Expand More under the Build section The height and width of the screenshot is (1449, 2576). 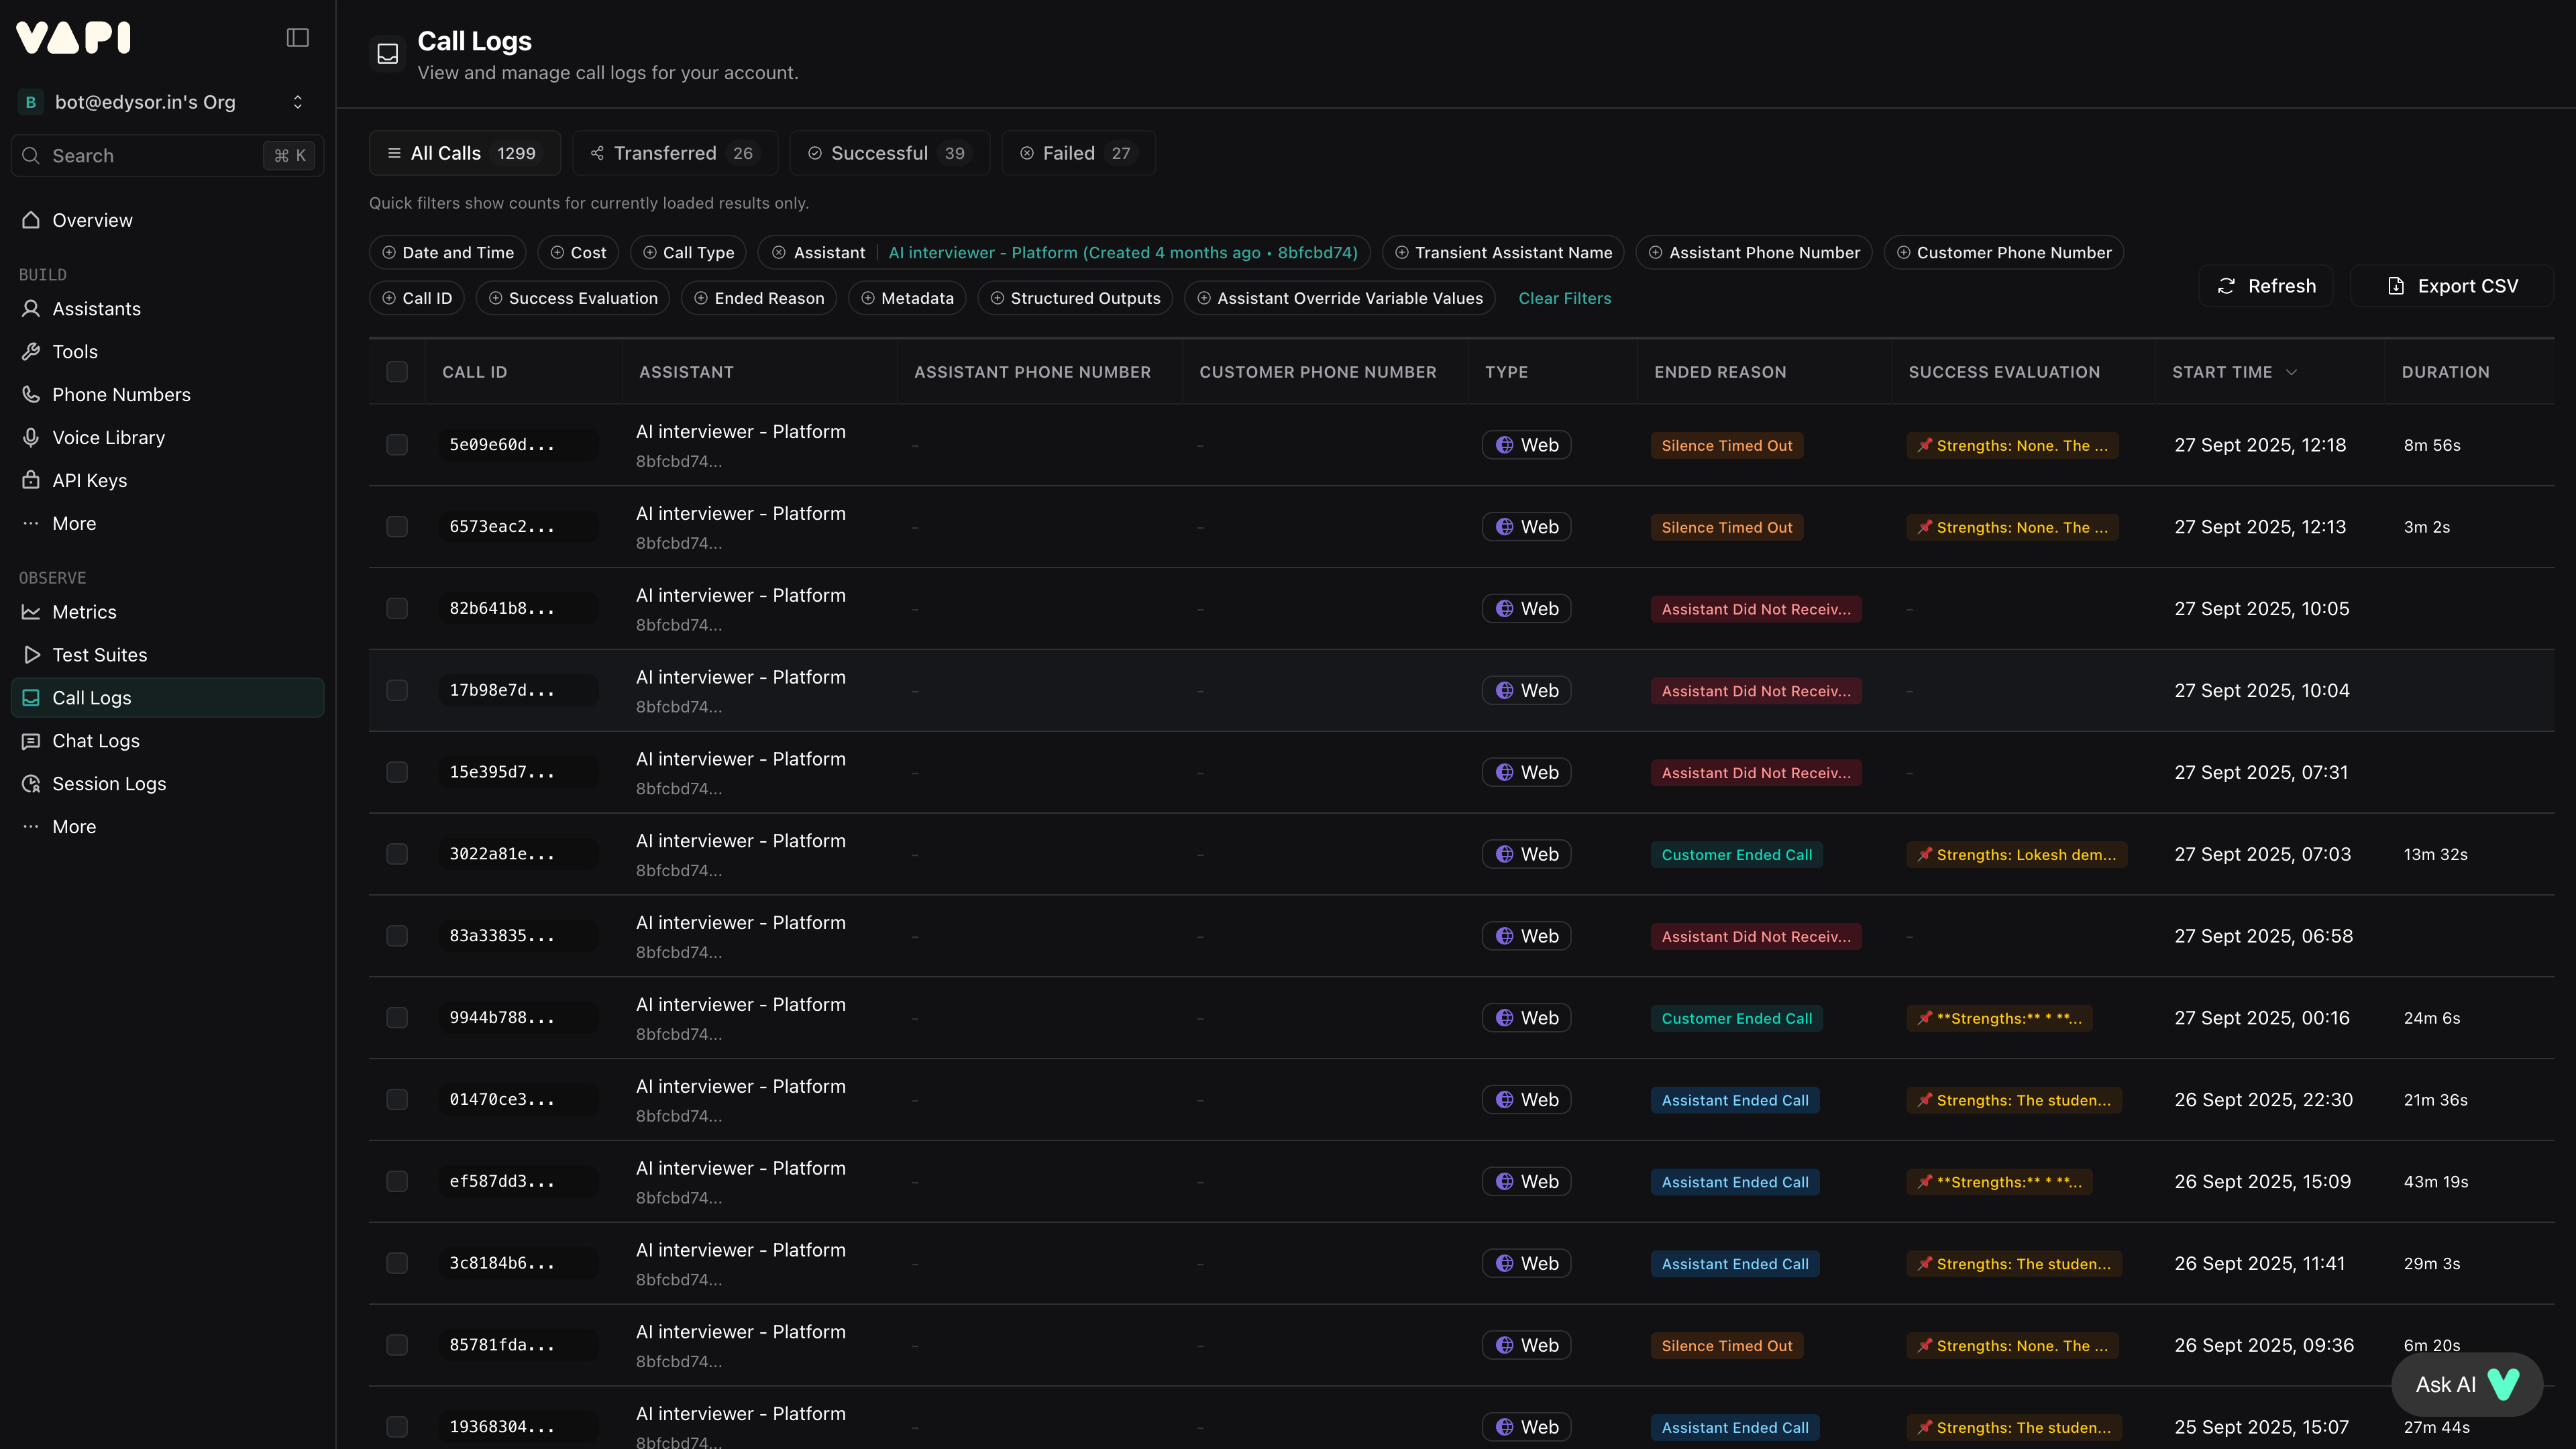pos(74,524)
